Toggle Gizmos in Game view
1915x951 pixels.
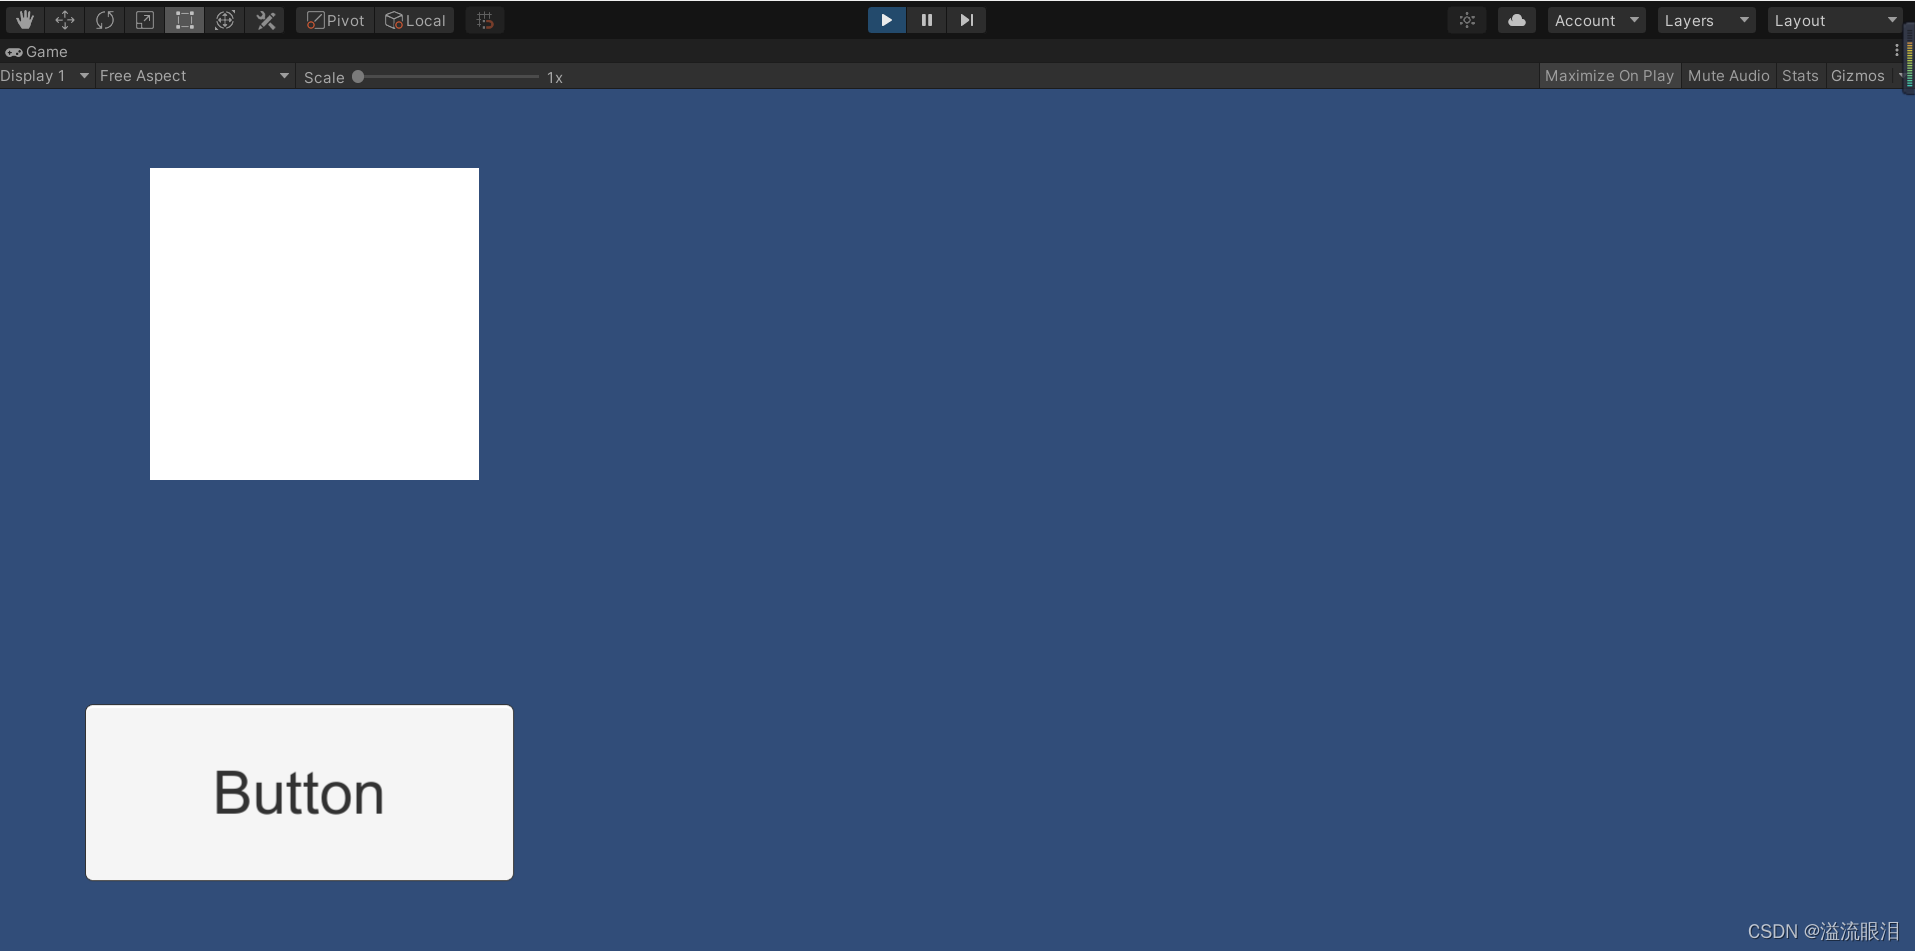click(1858, 76)
